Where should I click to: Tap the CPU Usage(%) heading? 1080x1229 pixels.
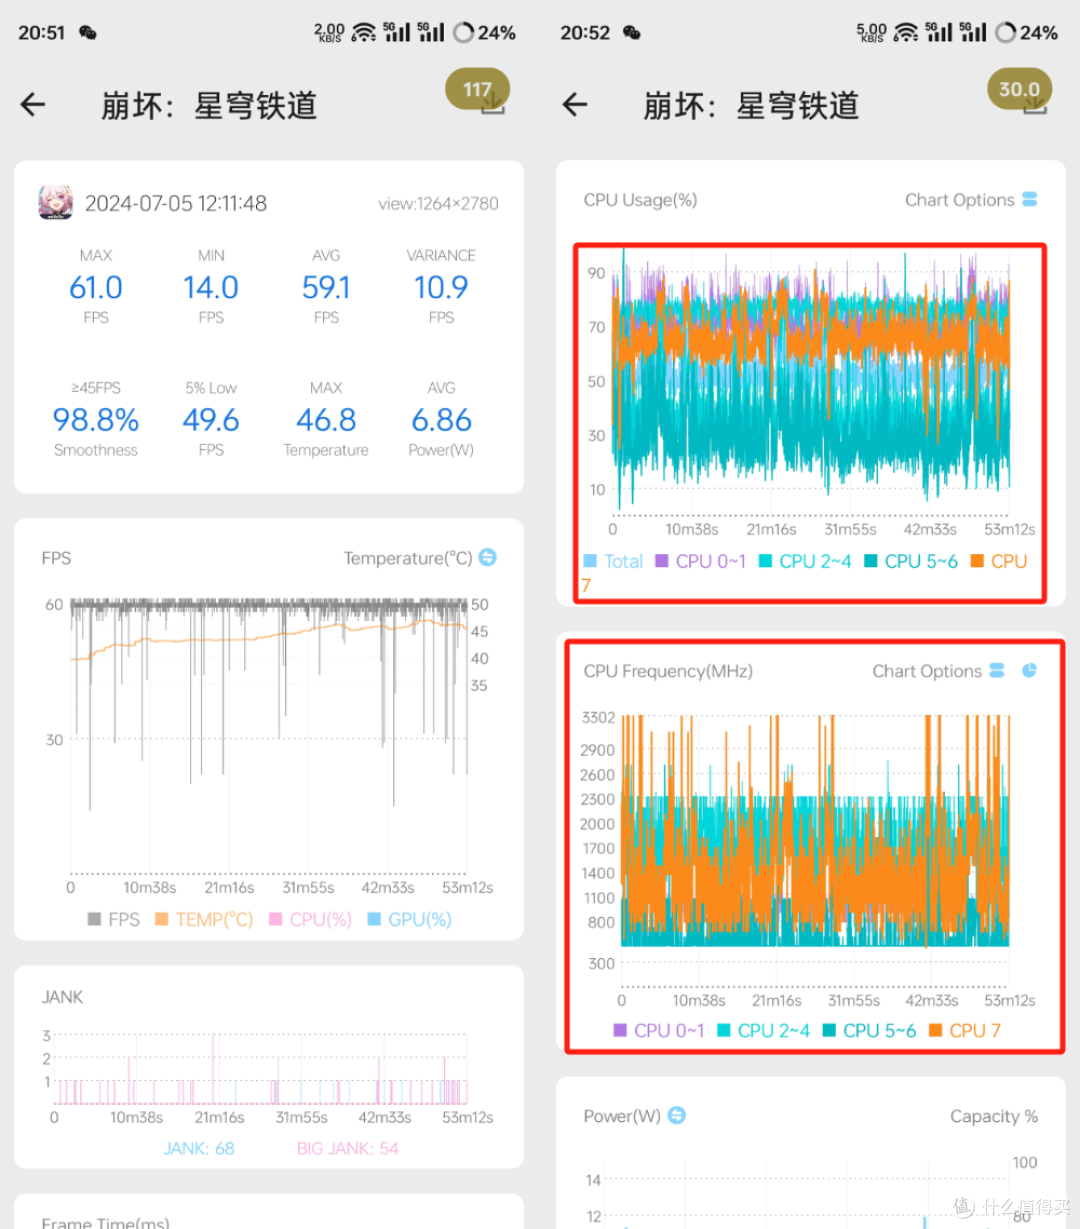pyautogui.click(x=640, y=200)
